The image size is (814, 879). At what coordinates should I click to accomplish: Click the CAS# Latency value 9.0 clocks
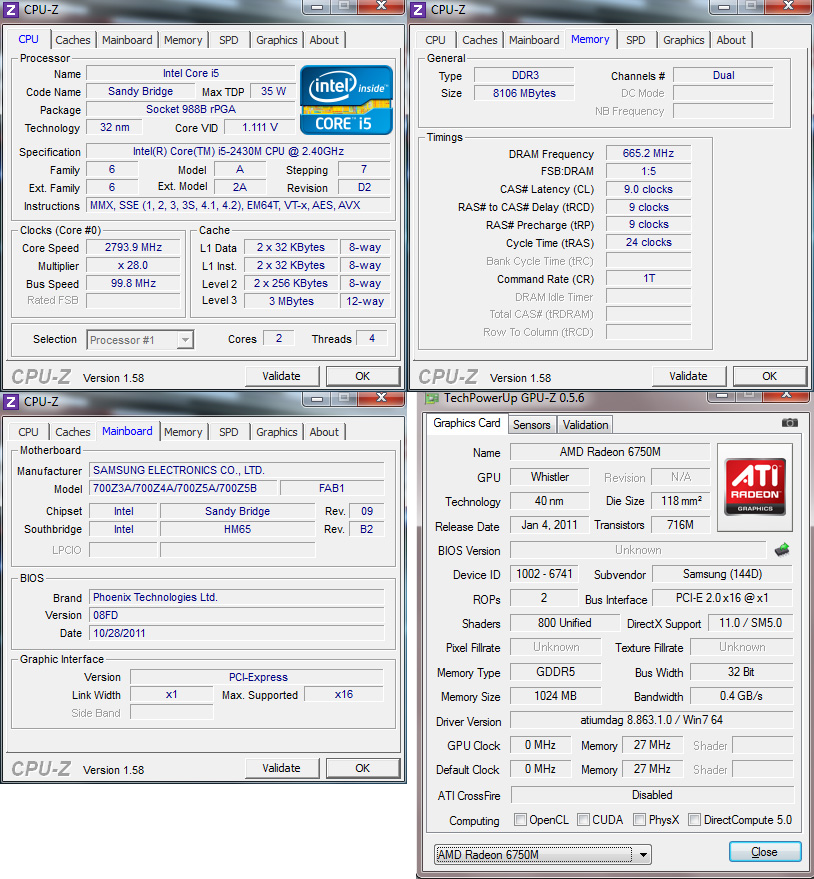[x=649, y=189]
